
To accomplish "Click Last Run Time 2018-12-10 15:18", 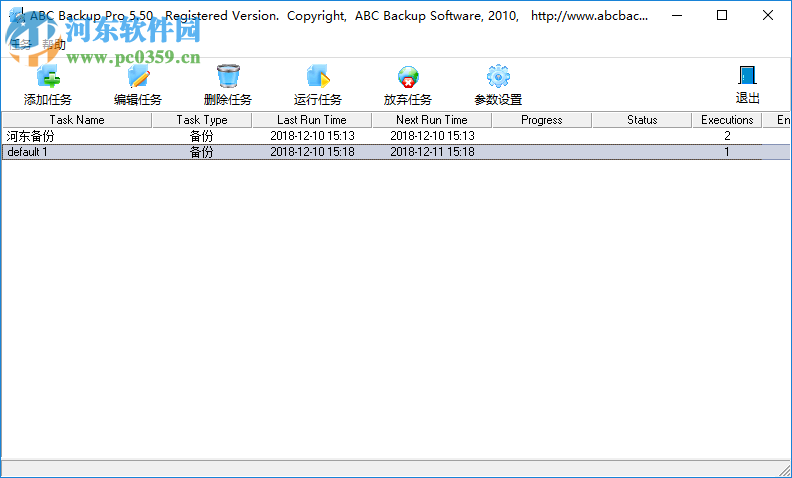I will (x=312, y=152).
